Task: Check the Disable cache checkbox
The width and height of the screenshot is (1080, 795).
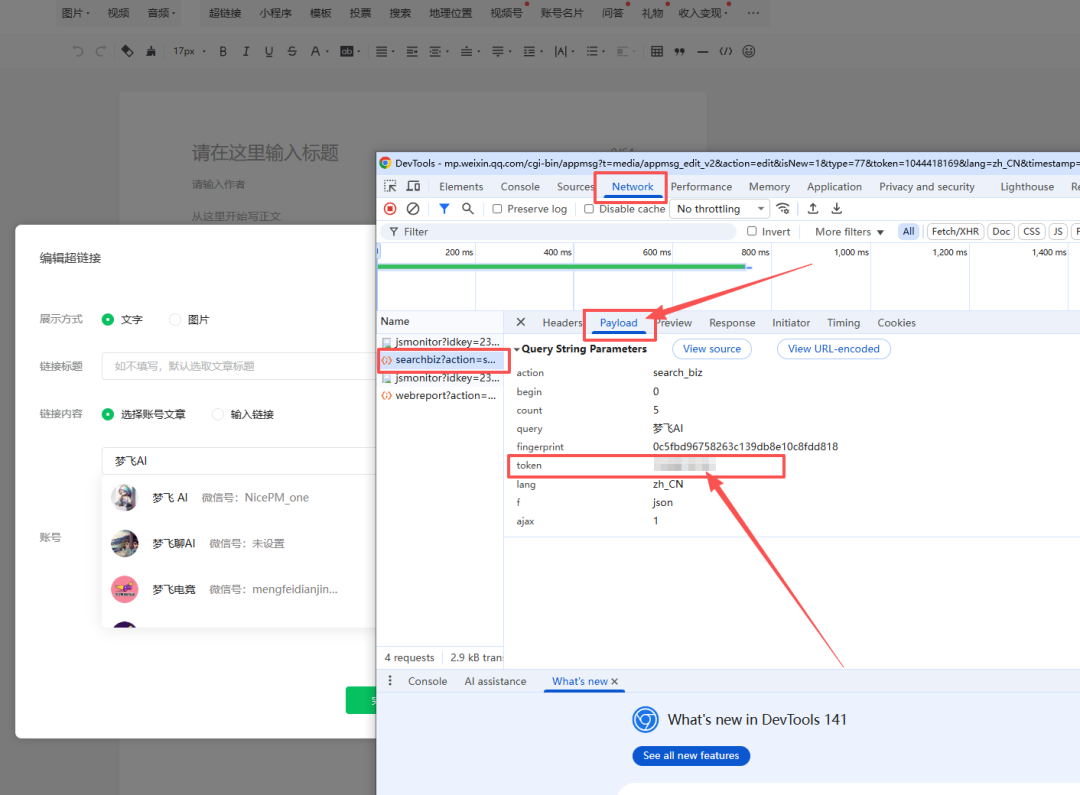Action: pyautogui.click(x=589, y=209)
